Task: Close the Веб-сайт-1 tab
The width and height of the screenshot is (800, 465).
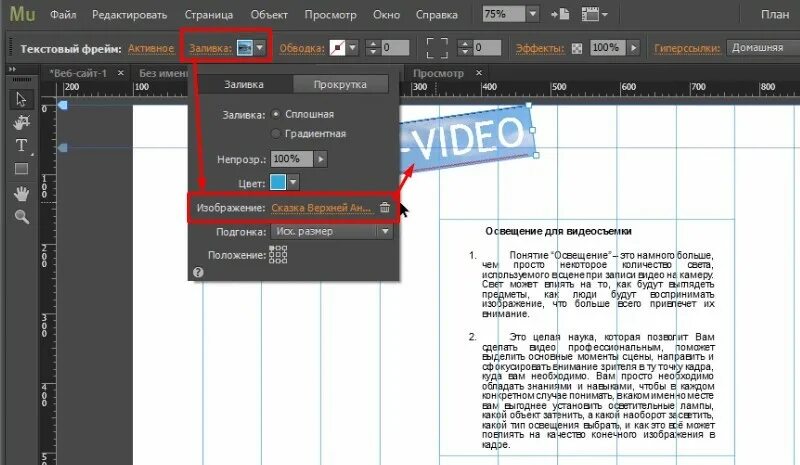Action: (x=121, y=73)
